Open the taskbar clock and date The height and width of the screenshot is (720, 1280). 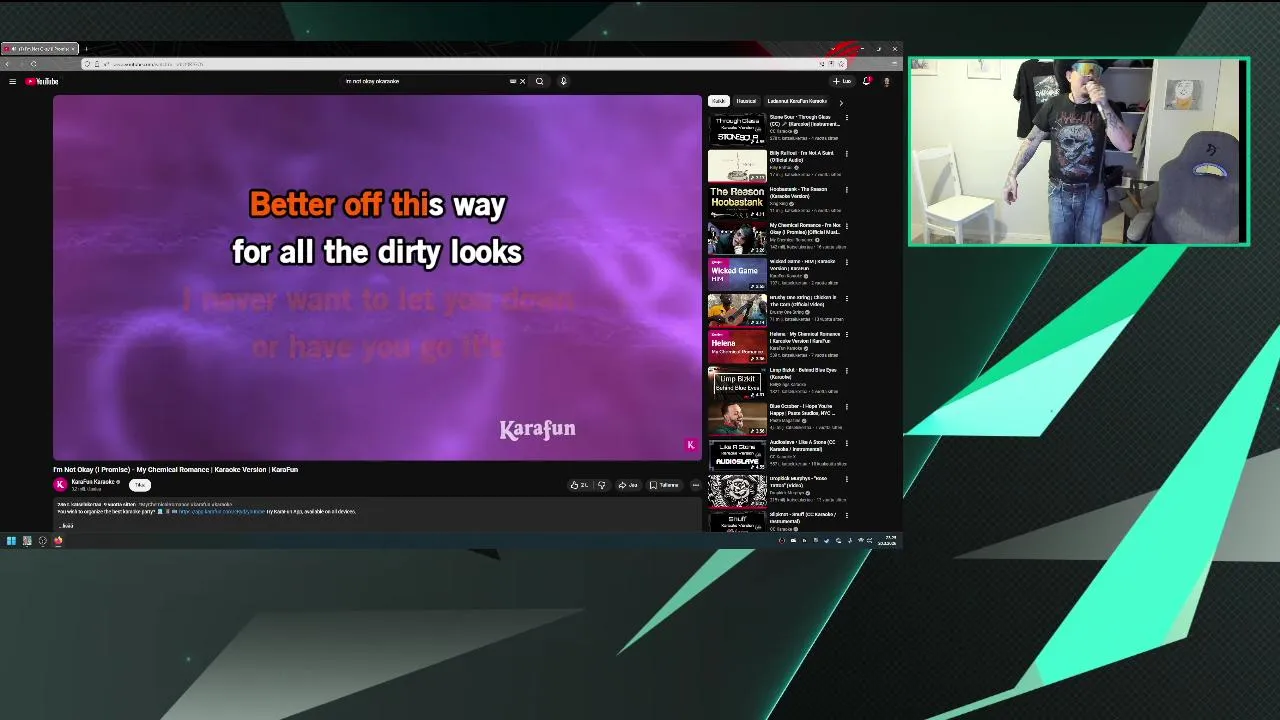(x=889, y=541)
